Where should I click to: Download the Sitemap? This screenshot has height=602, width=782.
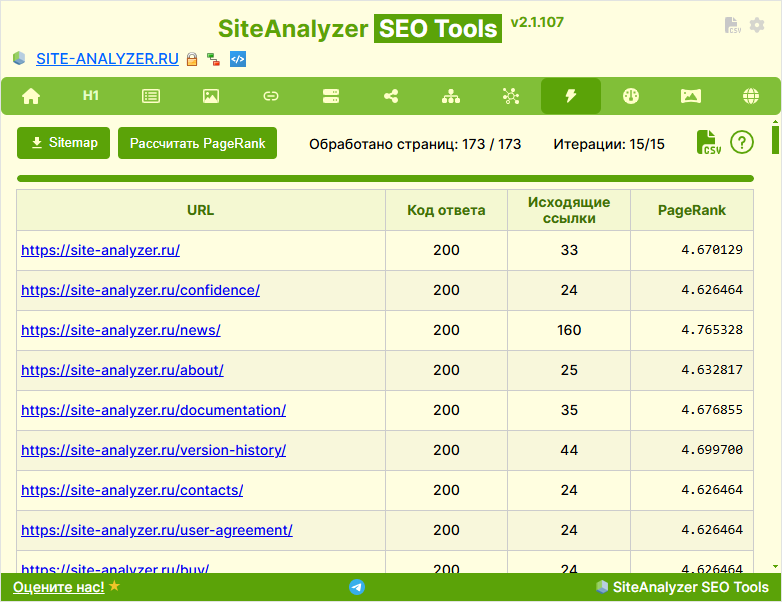point(63,143)
